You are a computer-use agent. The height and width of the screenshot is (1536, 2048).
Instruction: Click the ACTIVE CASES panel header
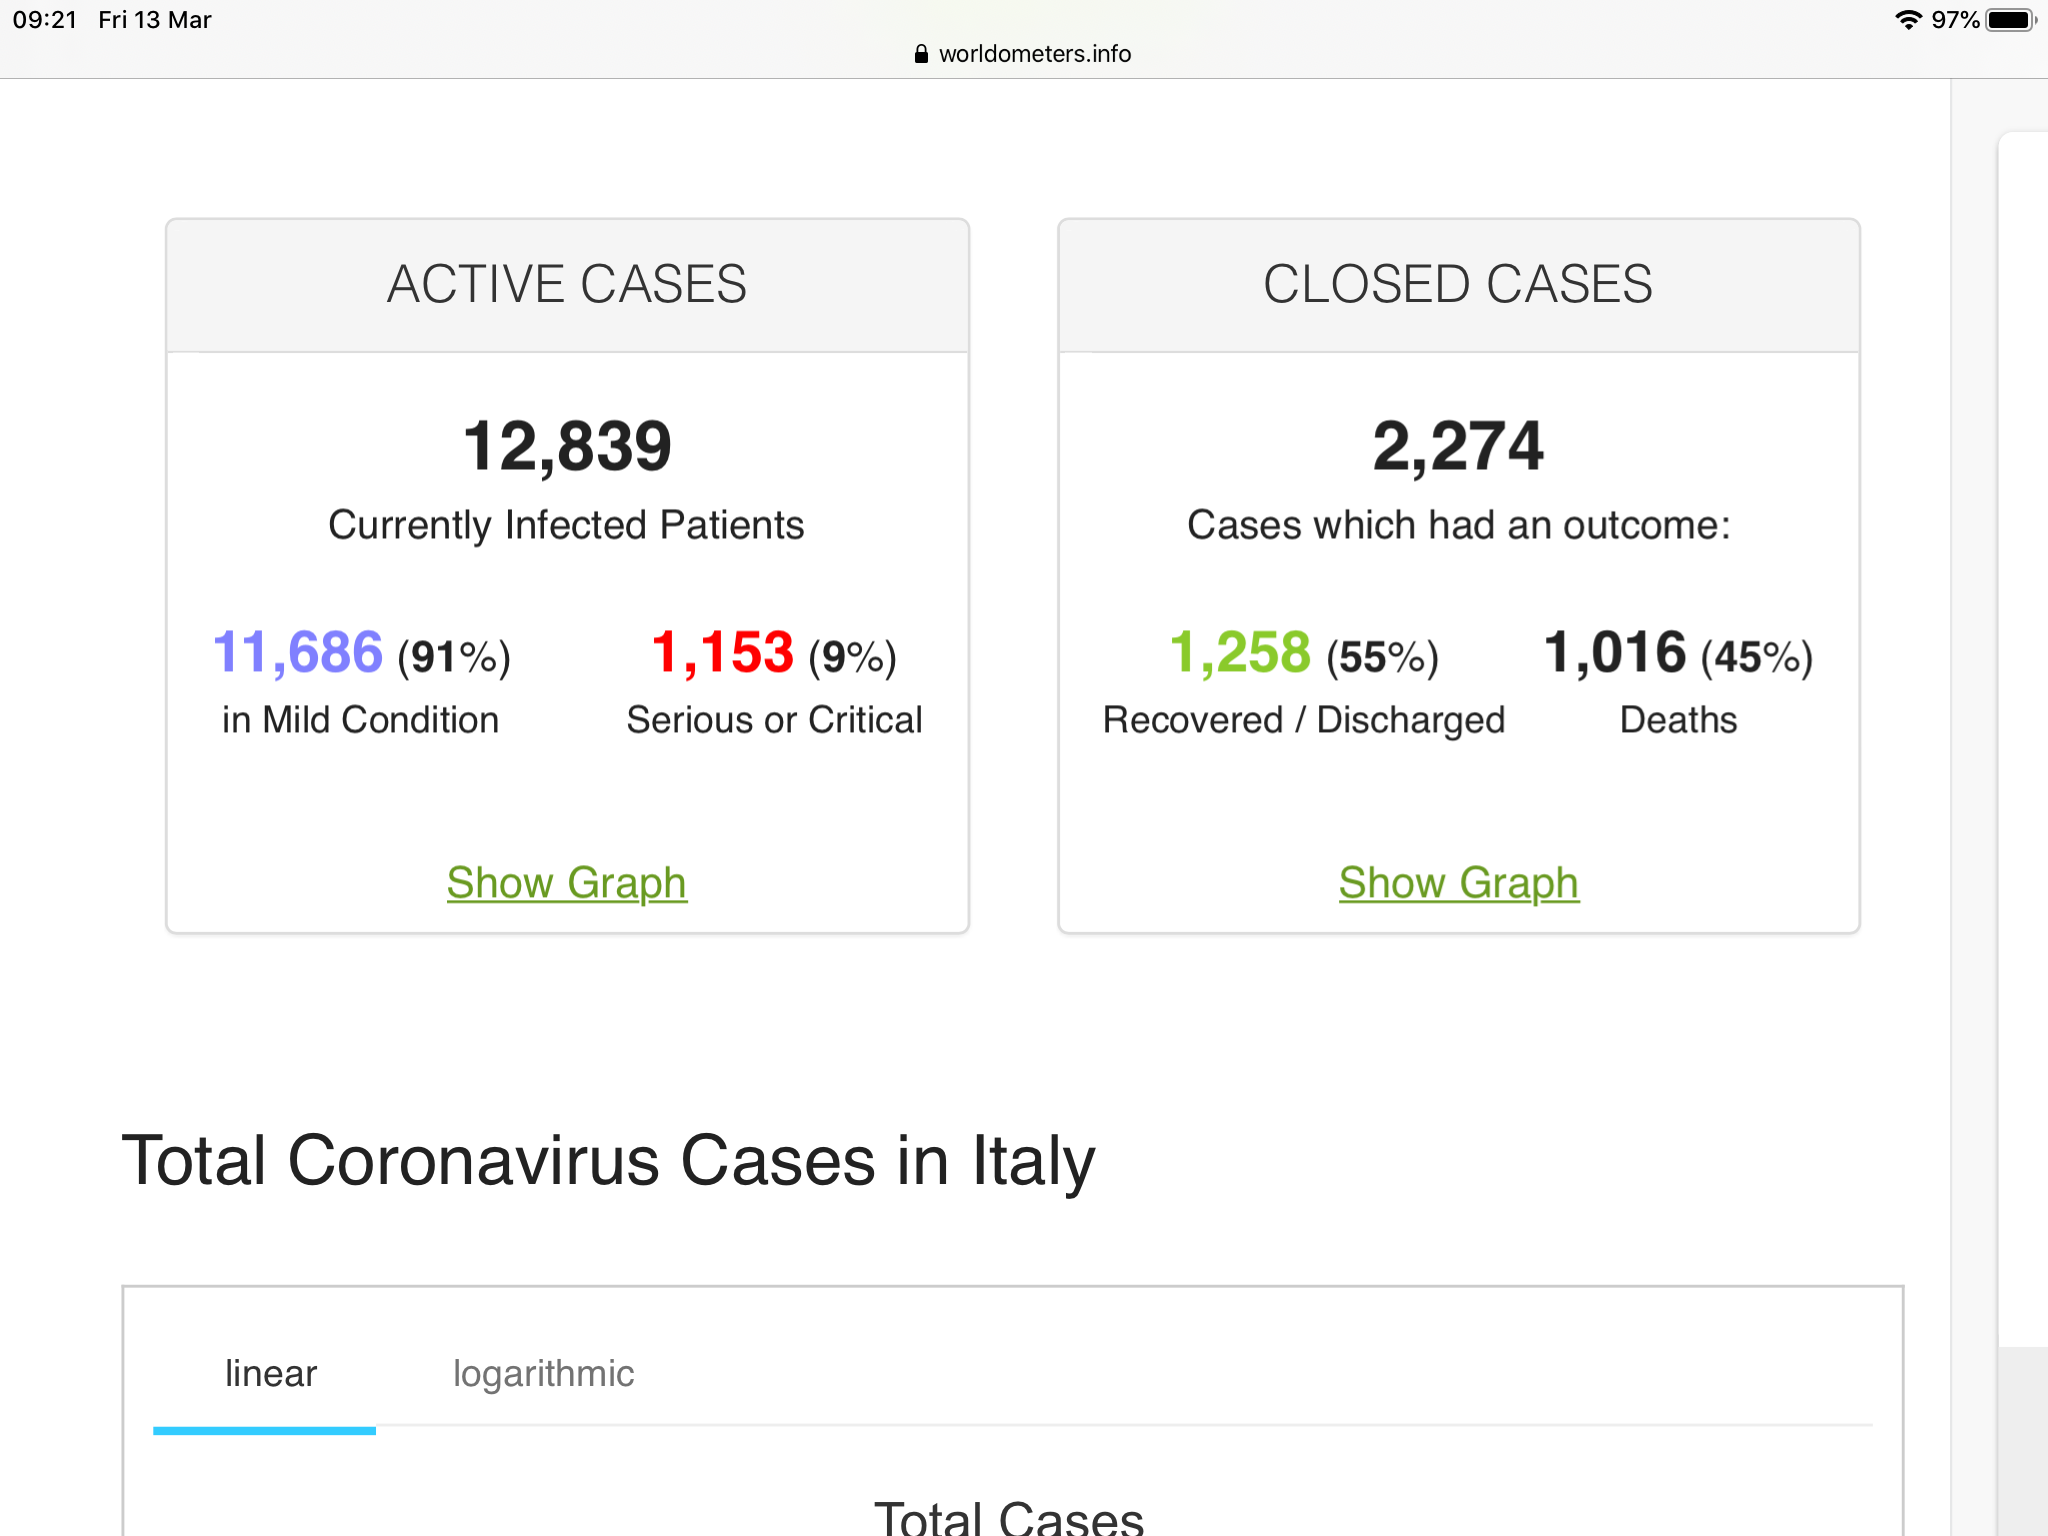coord(567,285)
